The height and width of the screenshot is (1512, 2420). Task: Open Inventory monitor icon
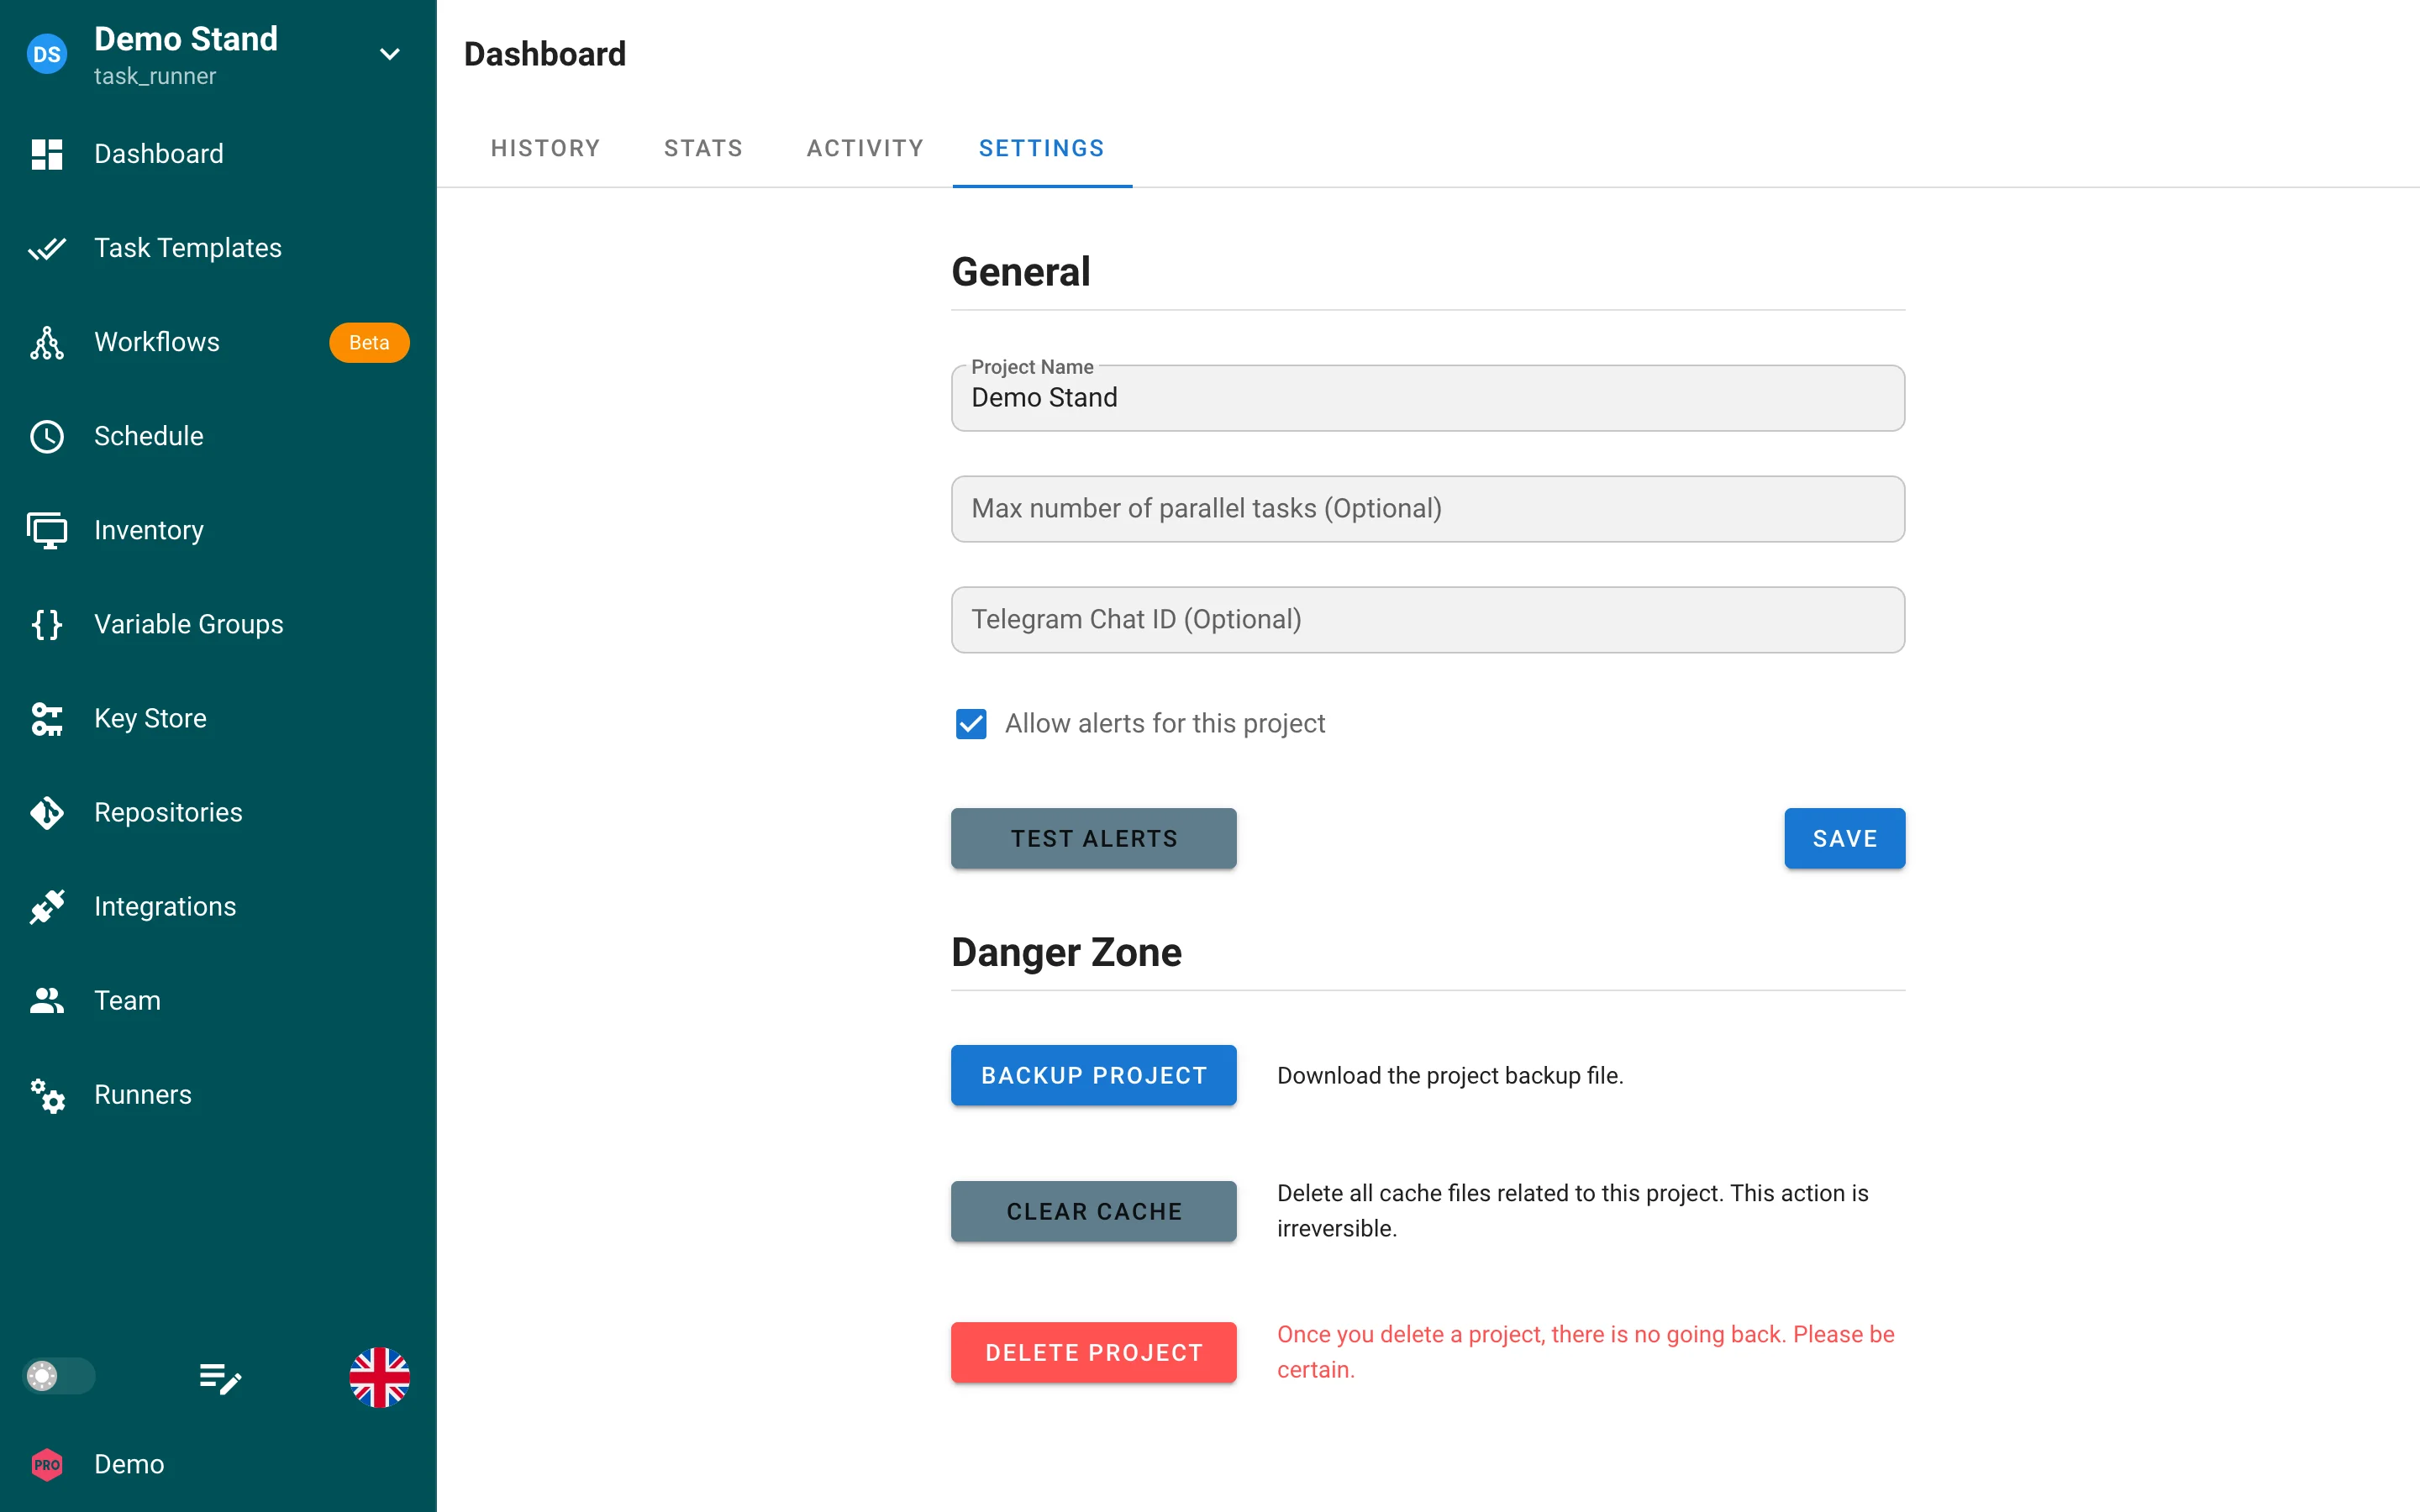point(46,530)
